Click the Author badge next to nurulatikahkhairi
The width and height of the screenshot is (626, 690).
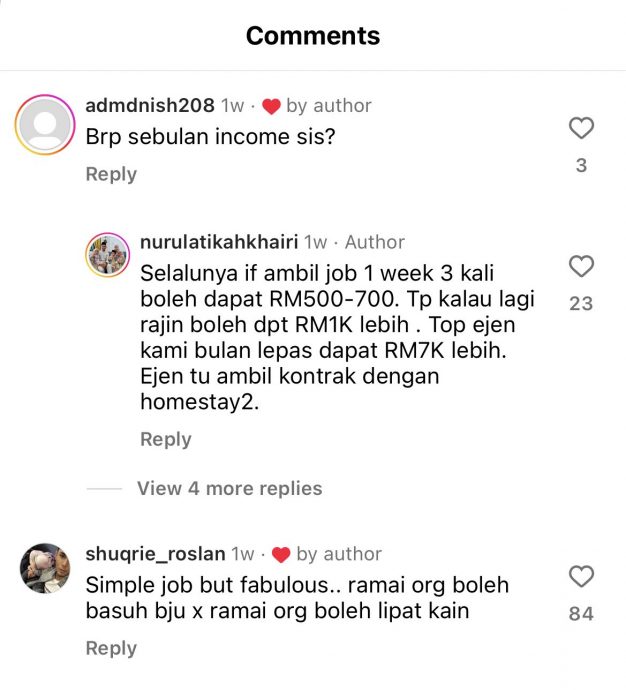click(375, 242)
